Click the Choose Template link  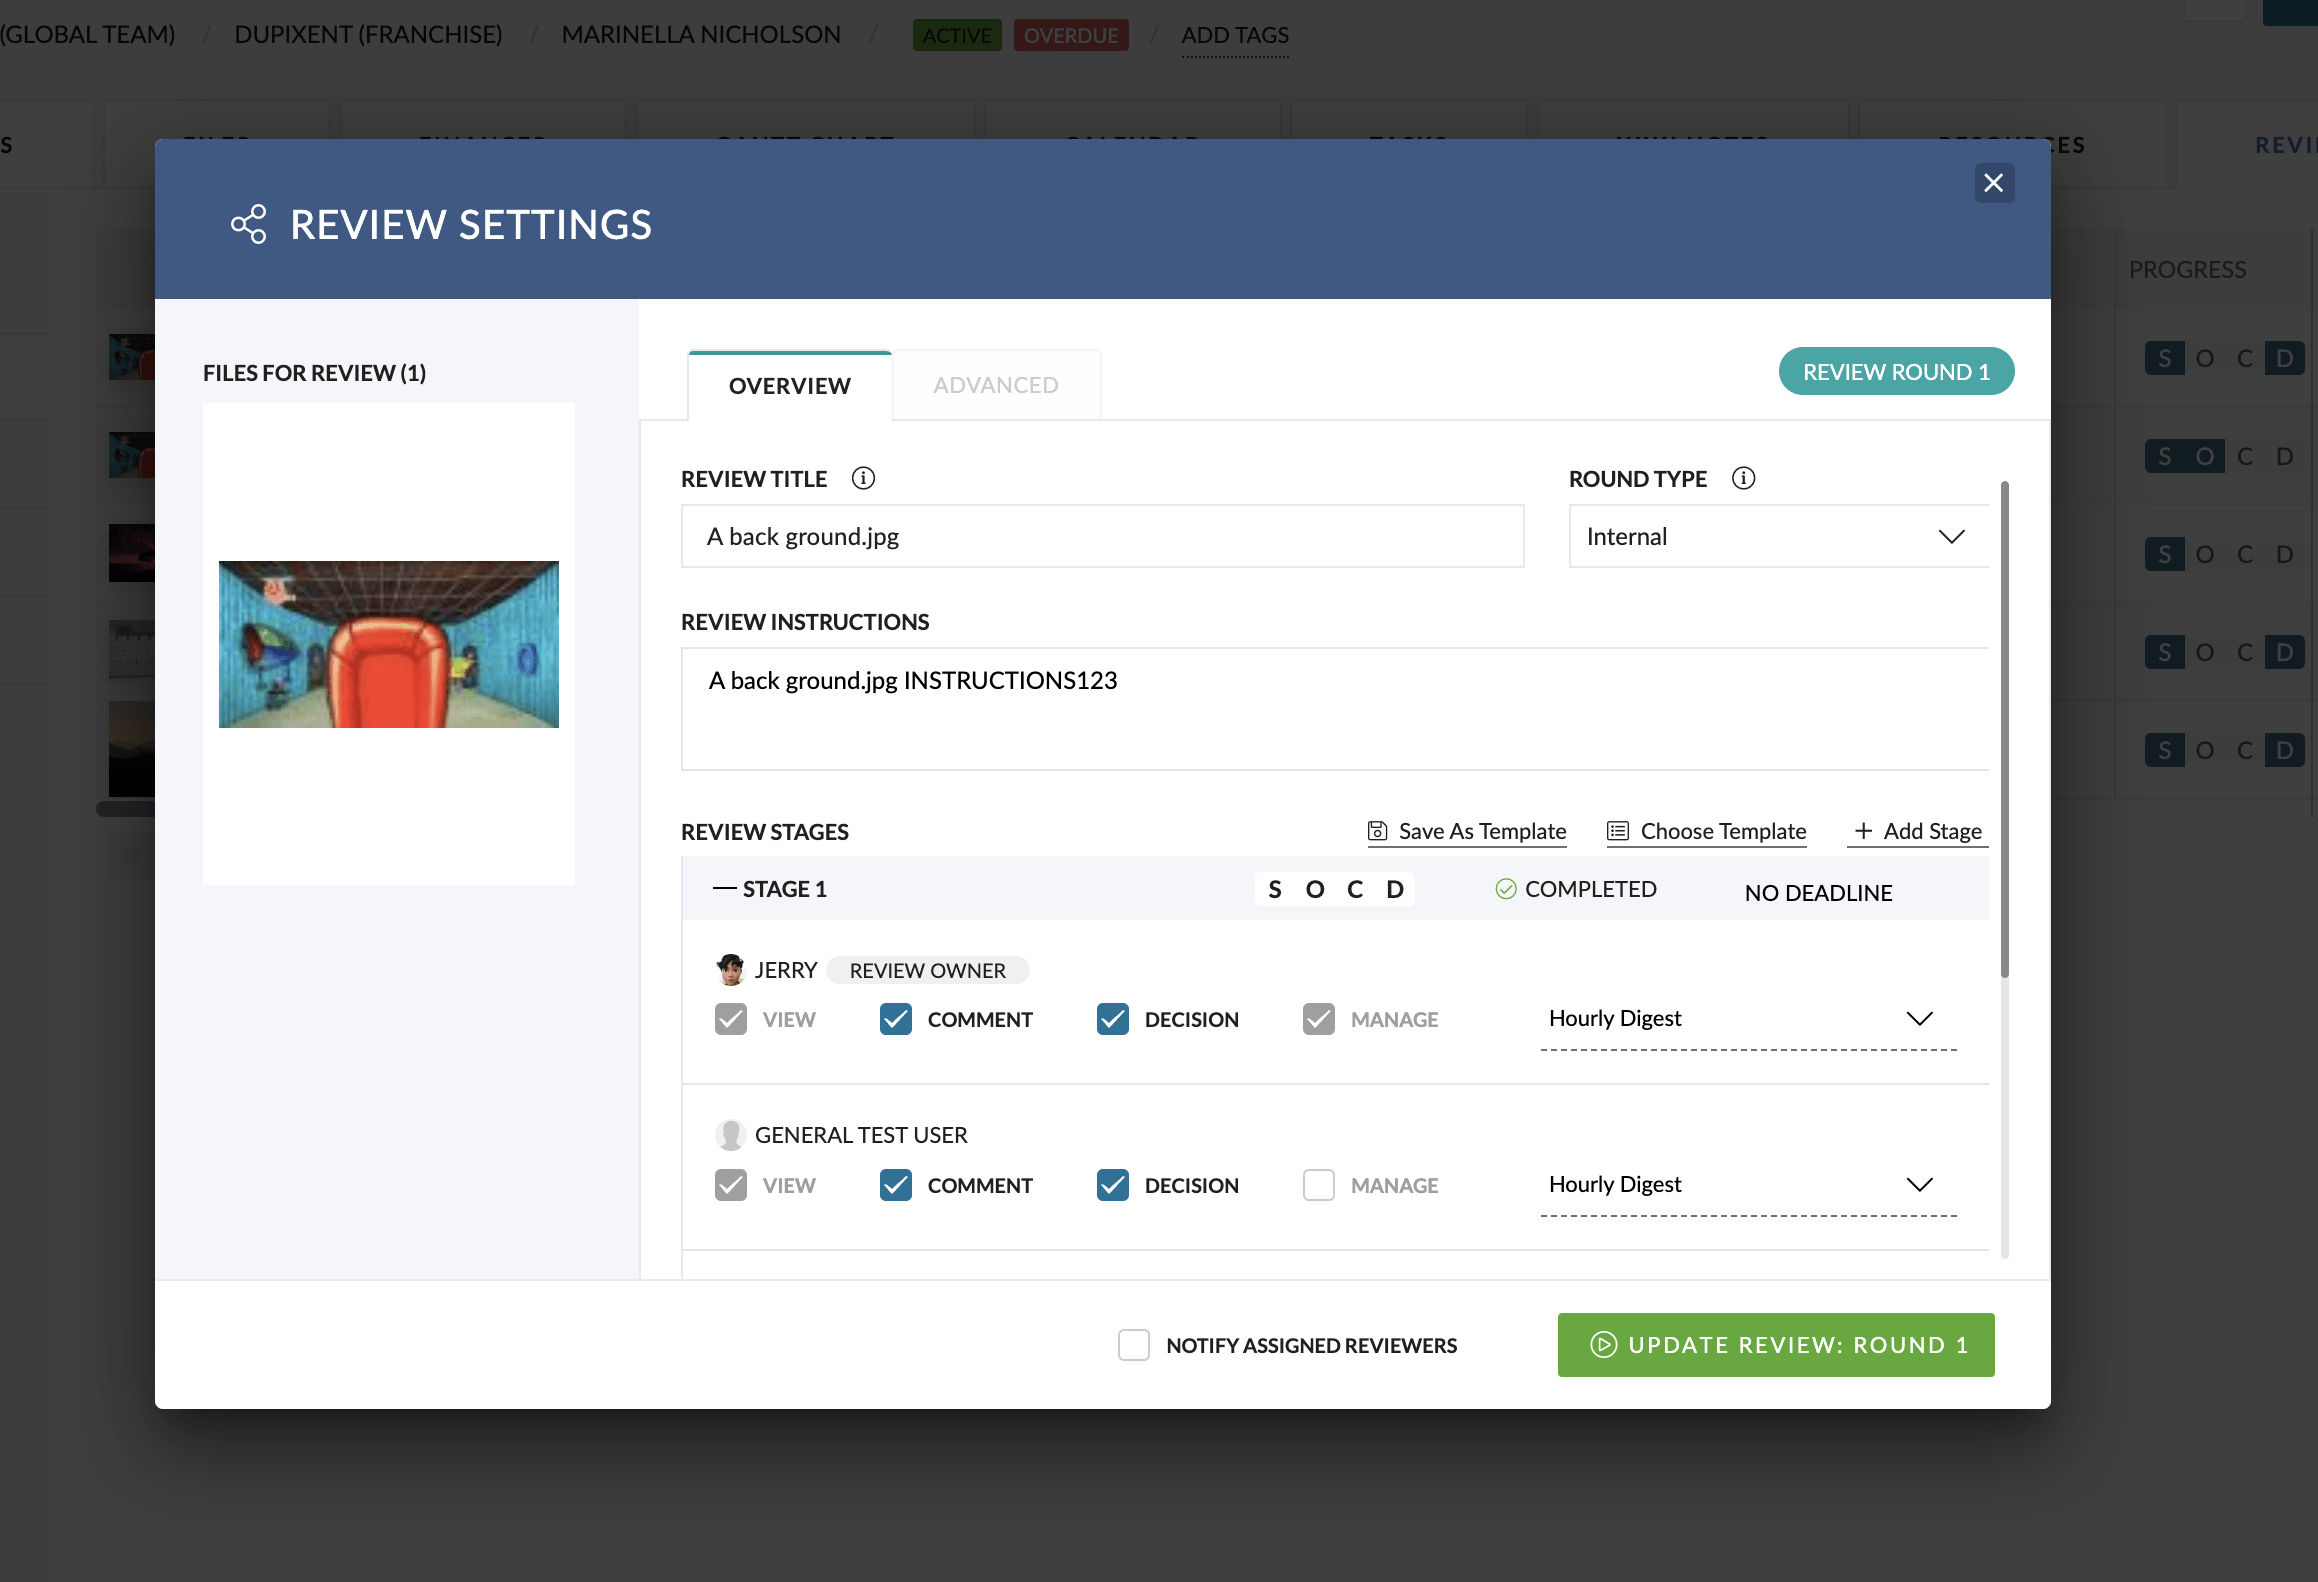tap(1707, 831)
